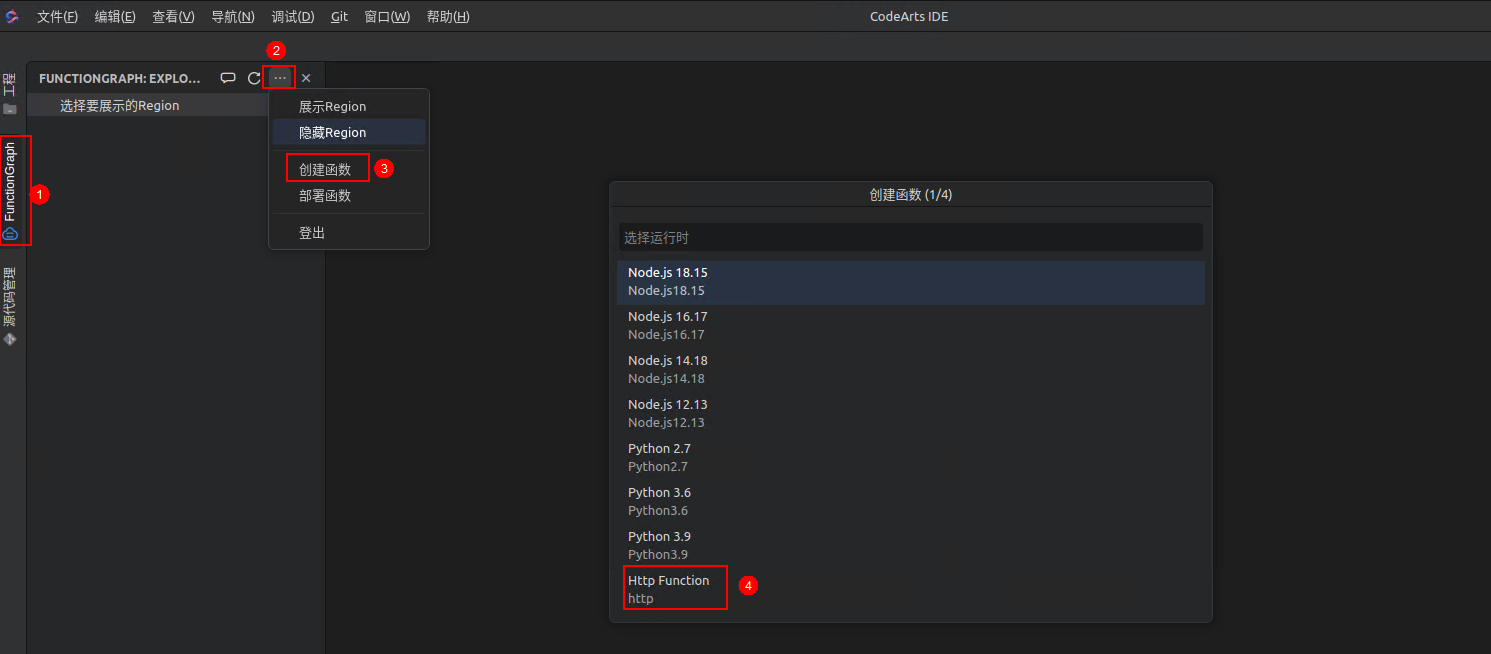Viewport: 1491px width, 654px height.
Task: Pick the Python 3.9 runtime
Action: 910,546
